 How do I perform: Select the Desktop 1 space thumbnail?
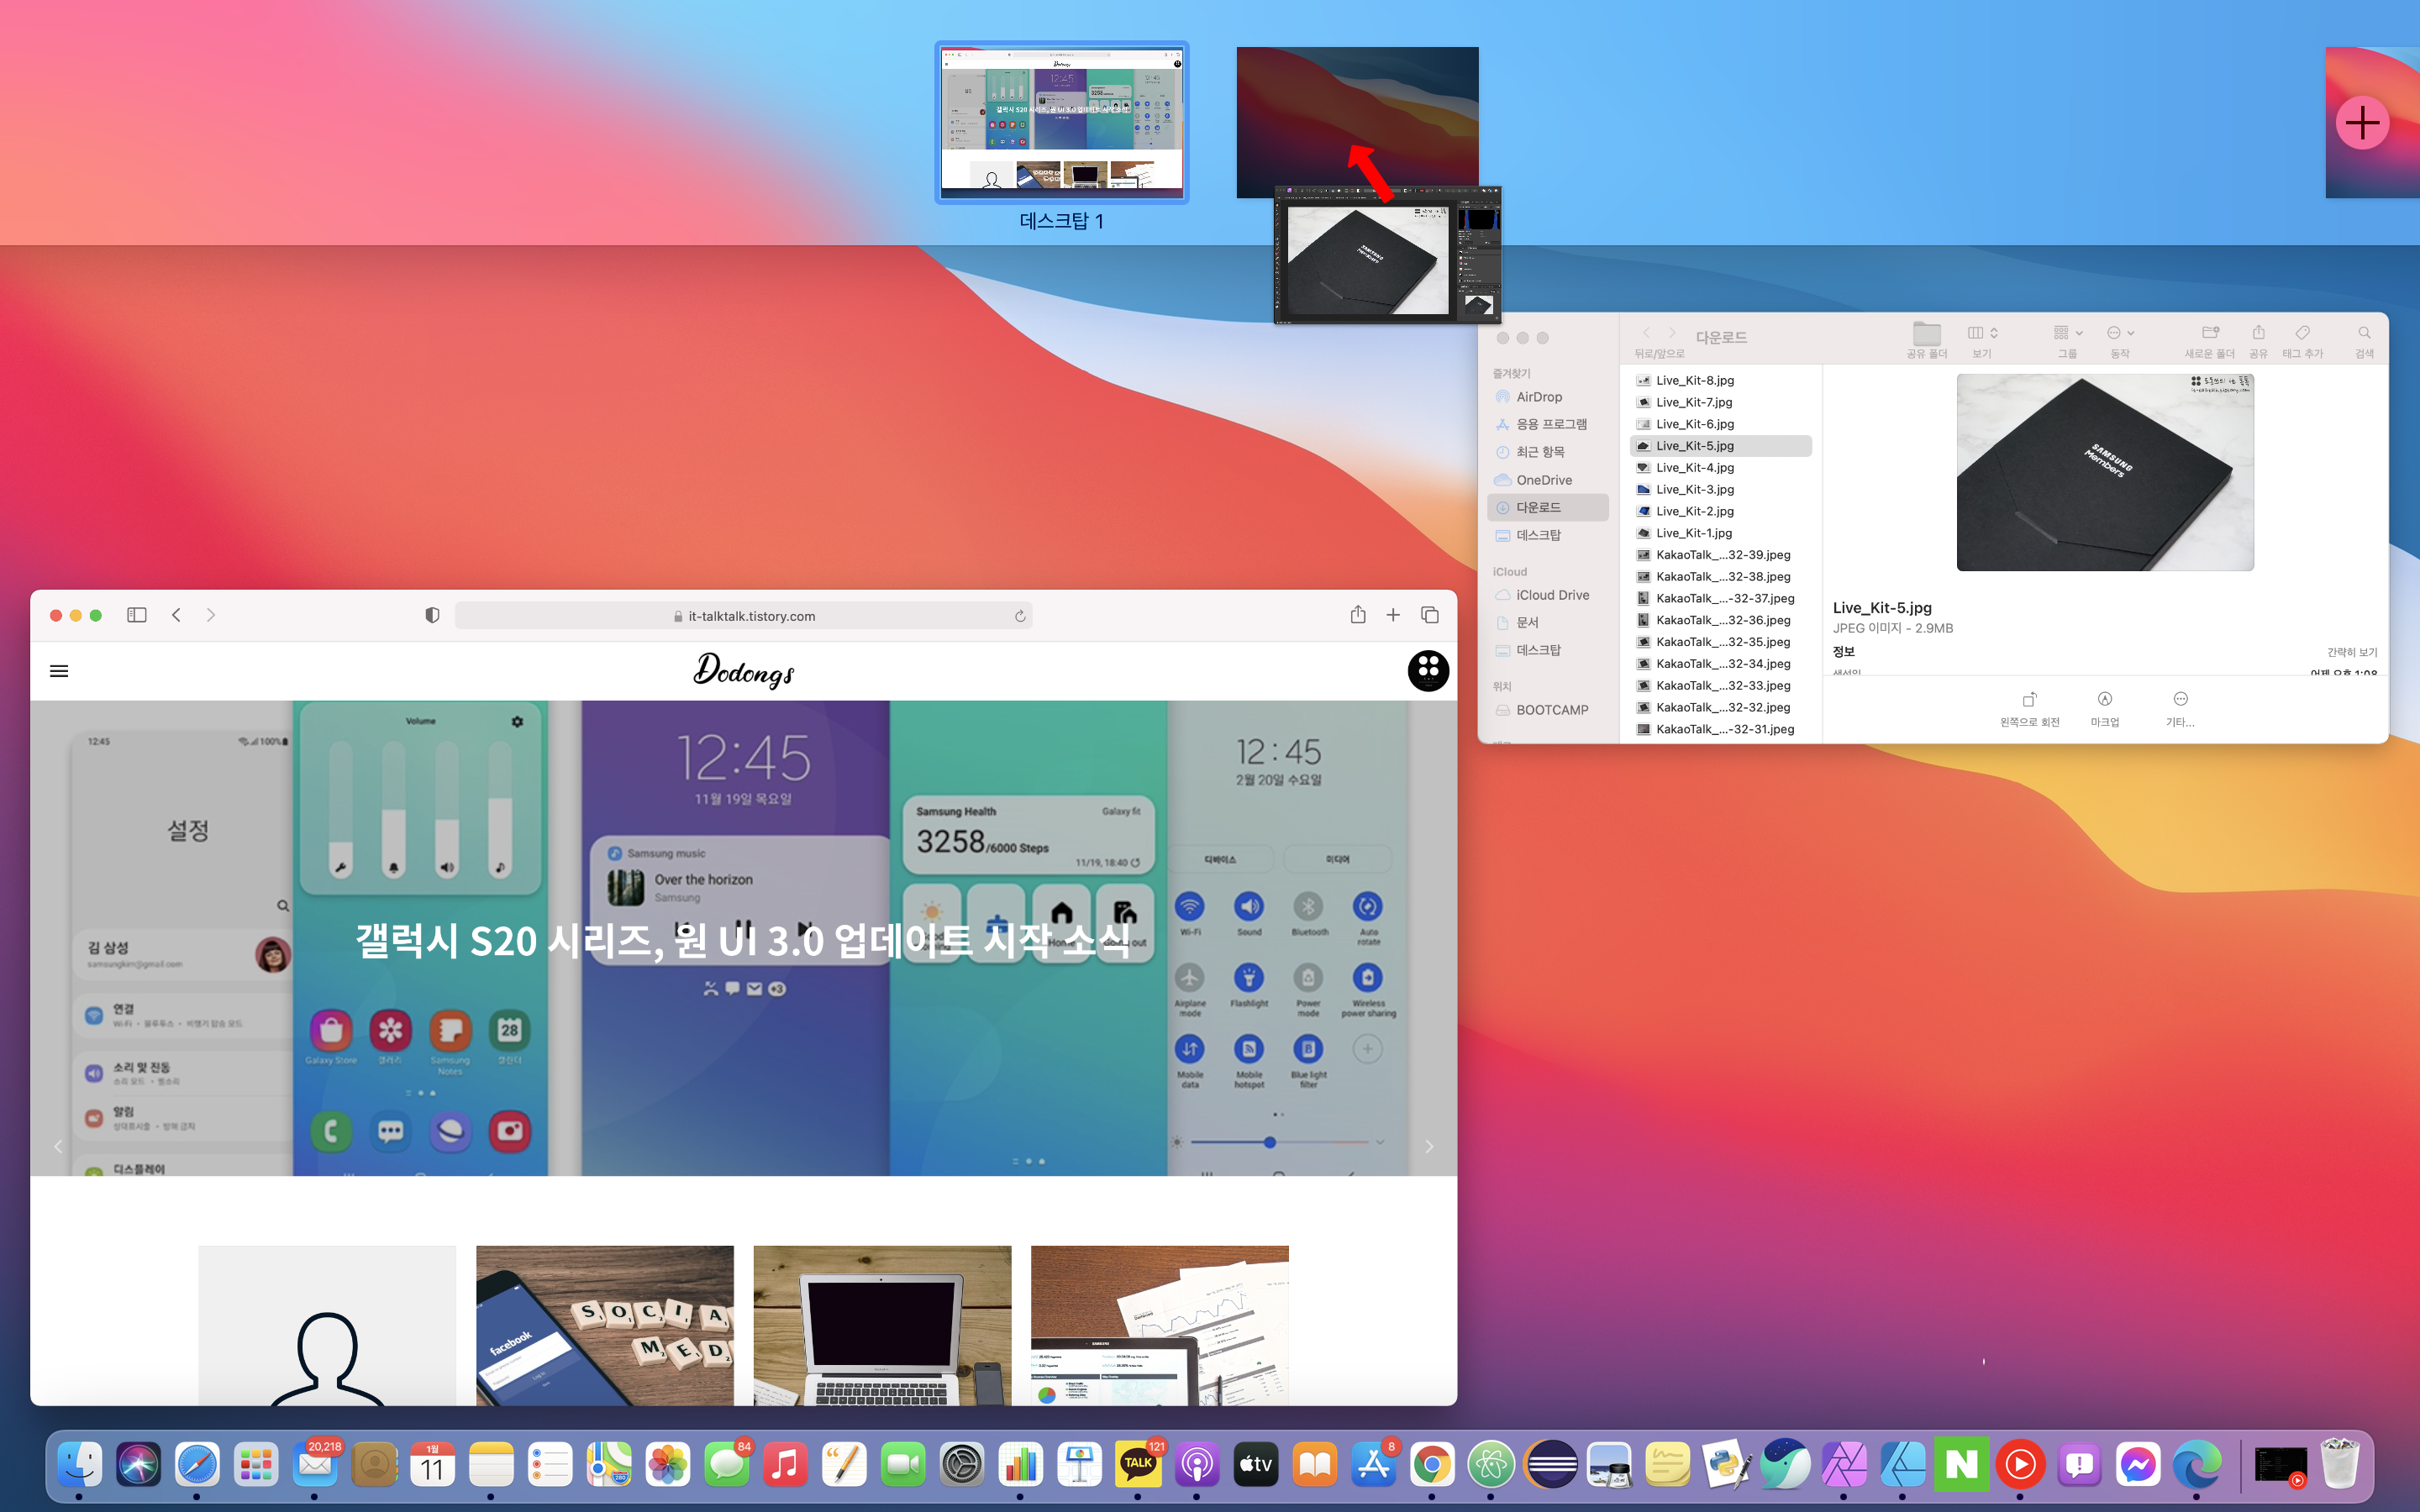click(x=1062, y=122)
